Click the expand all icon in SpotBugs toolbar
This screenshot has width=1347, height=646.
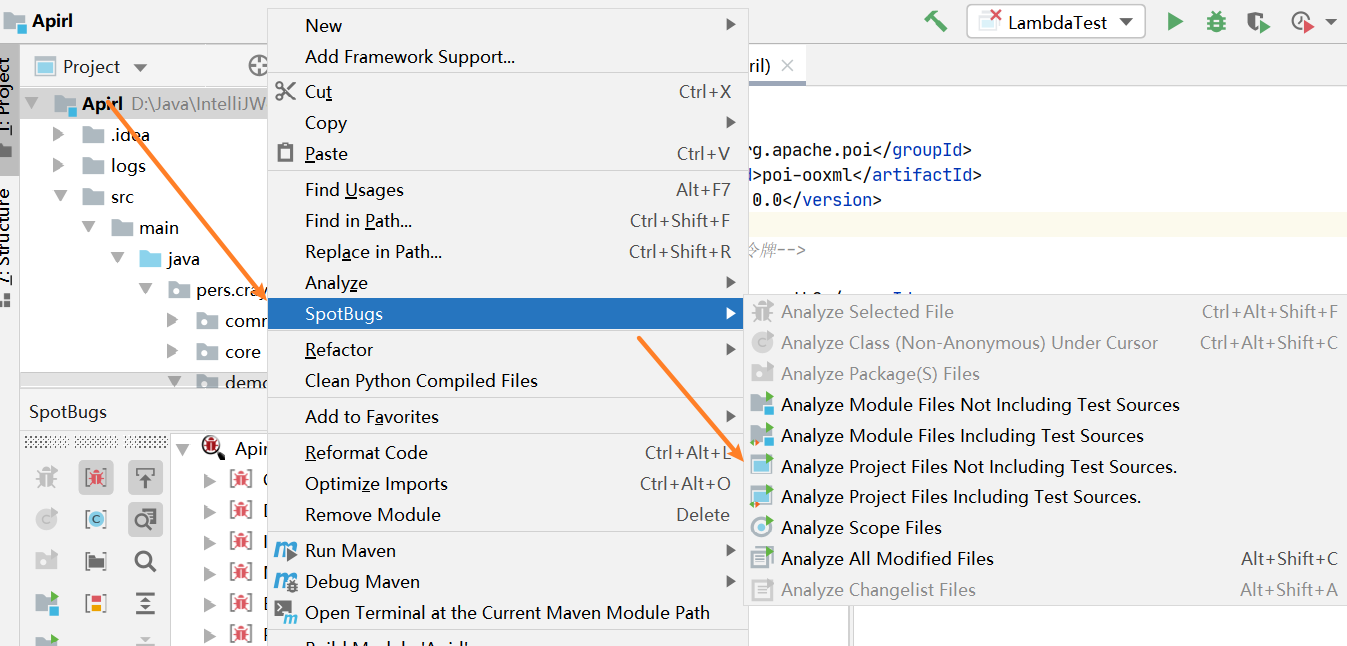point(145,603)
